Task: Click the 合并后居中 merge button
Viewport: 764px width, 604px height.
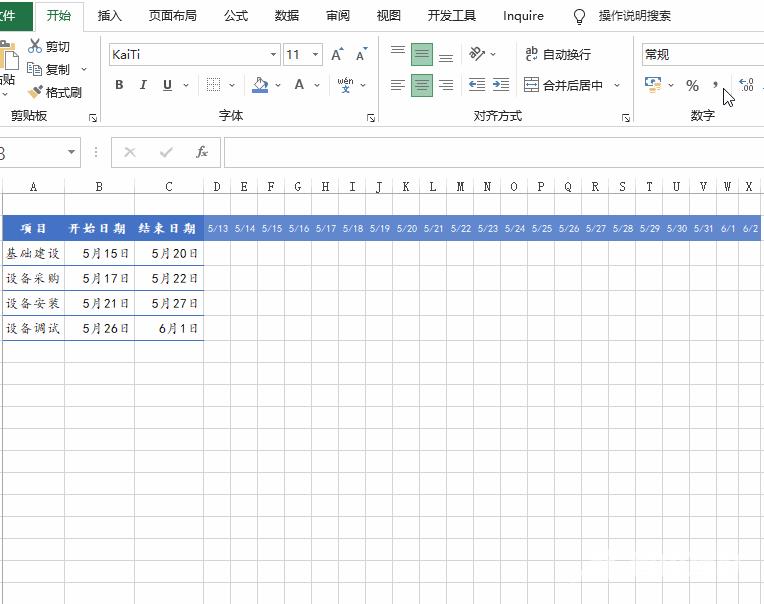Action: [564, 86]
